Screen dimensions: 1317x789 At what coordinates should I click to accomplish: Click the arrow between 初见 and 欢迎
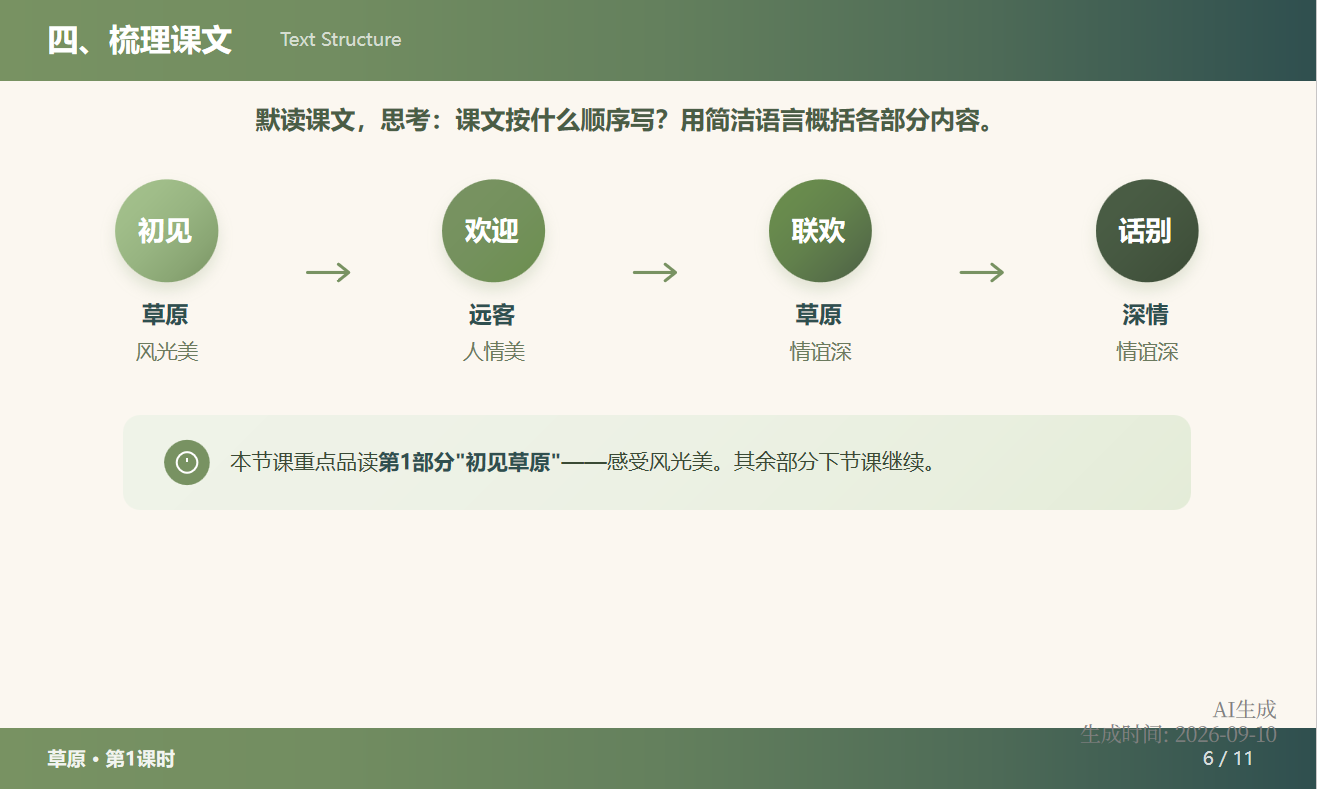(x=329, y=272)
